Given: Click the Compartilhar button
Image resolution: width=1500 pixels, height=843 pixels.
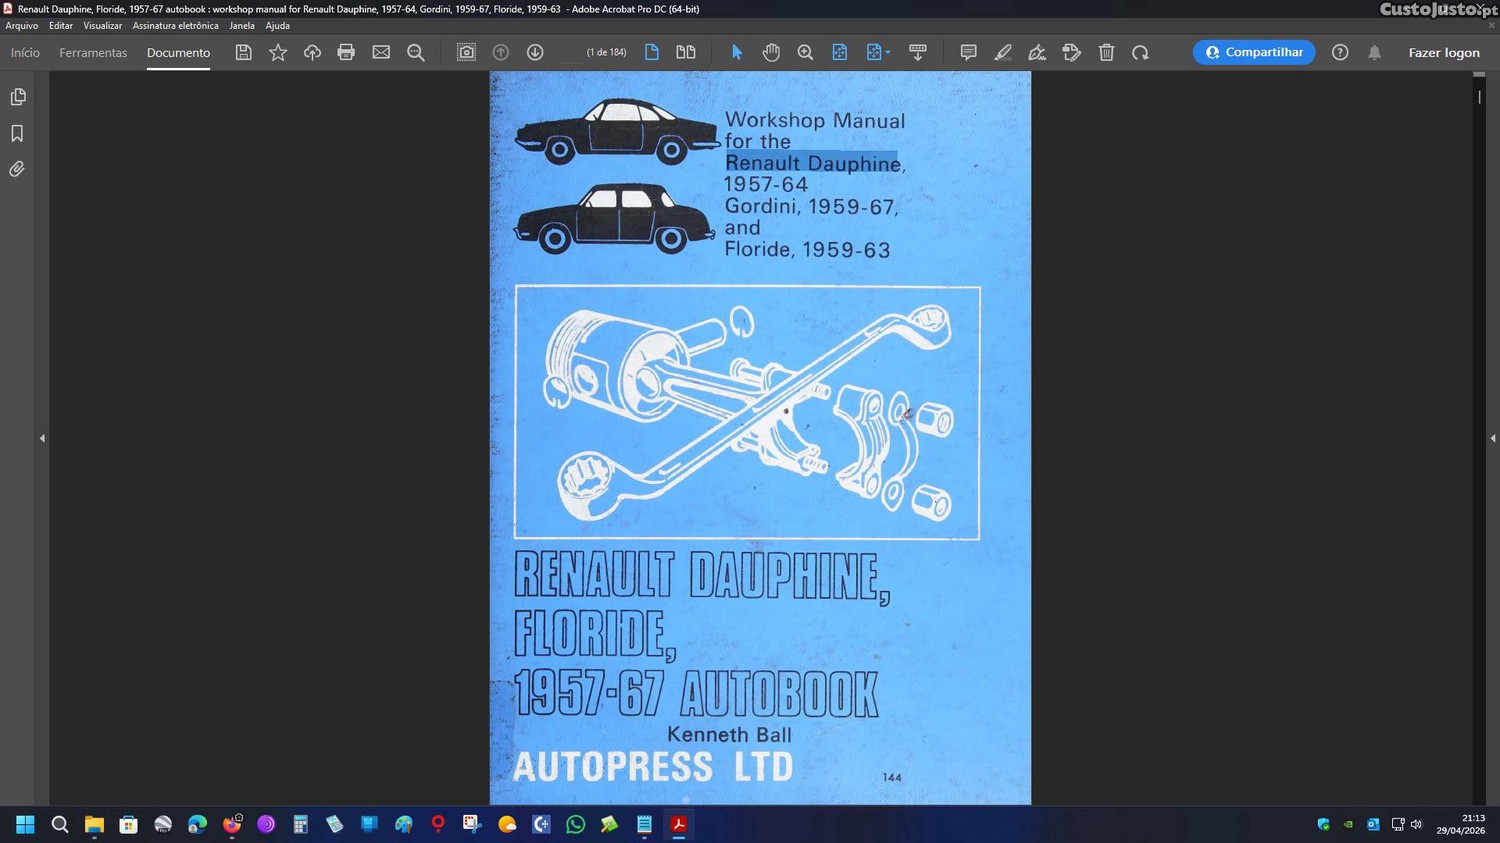Looking at the screenshot, I should pyautogui.click(x=1254, y=53).
